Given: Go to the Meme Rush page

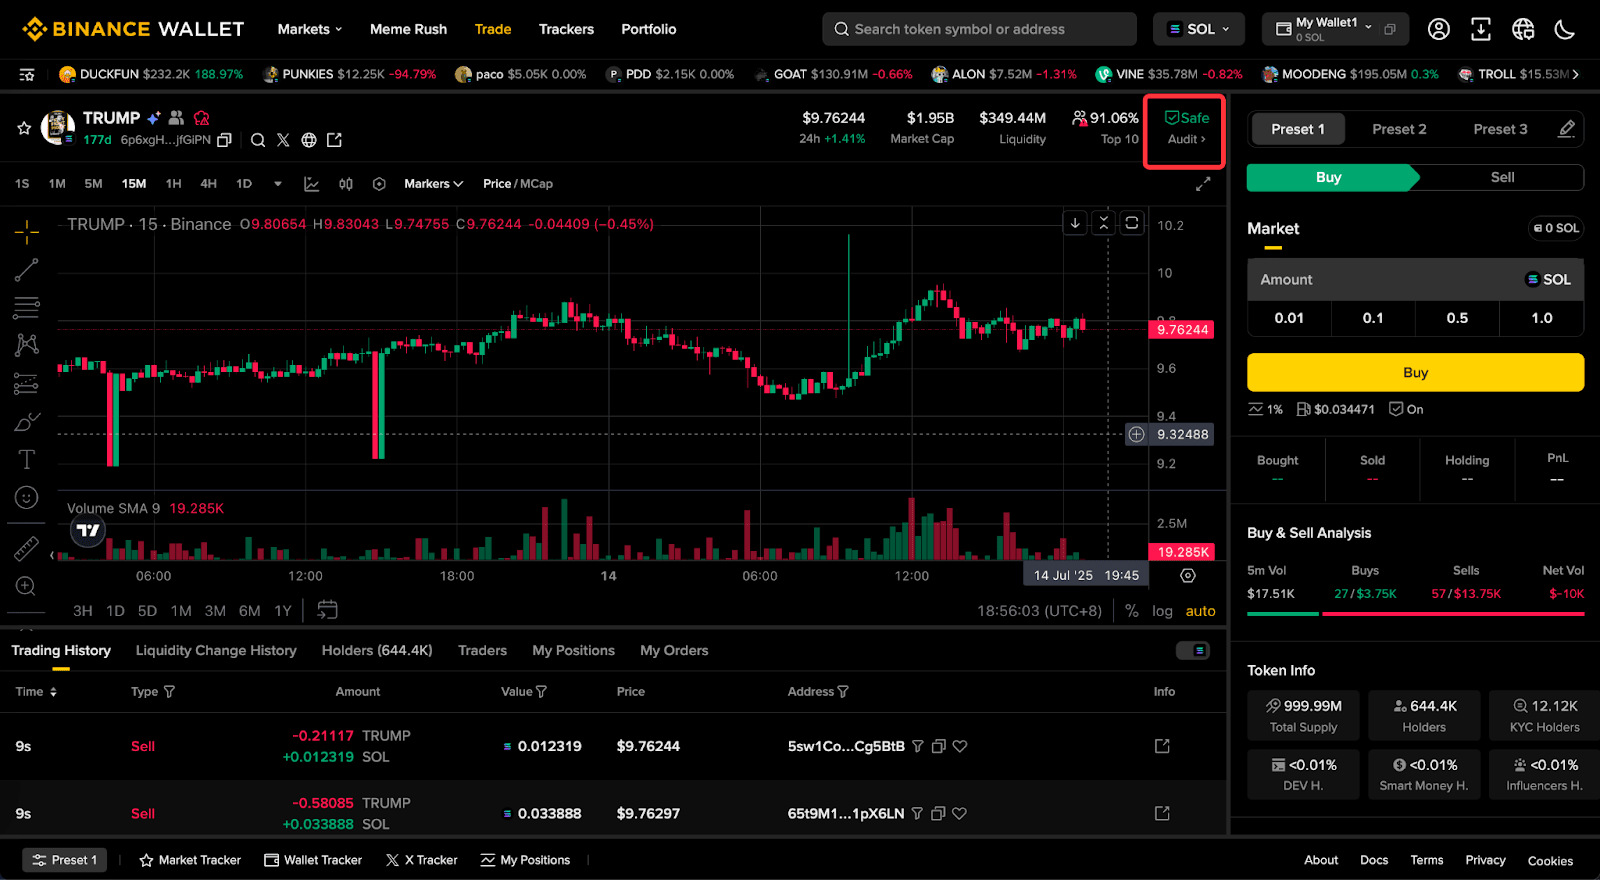Looking at the screenshot, I should pos(408,29).
